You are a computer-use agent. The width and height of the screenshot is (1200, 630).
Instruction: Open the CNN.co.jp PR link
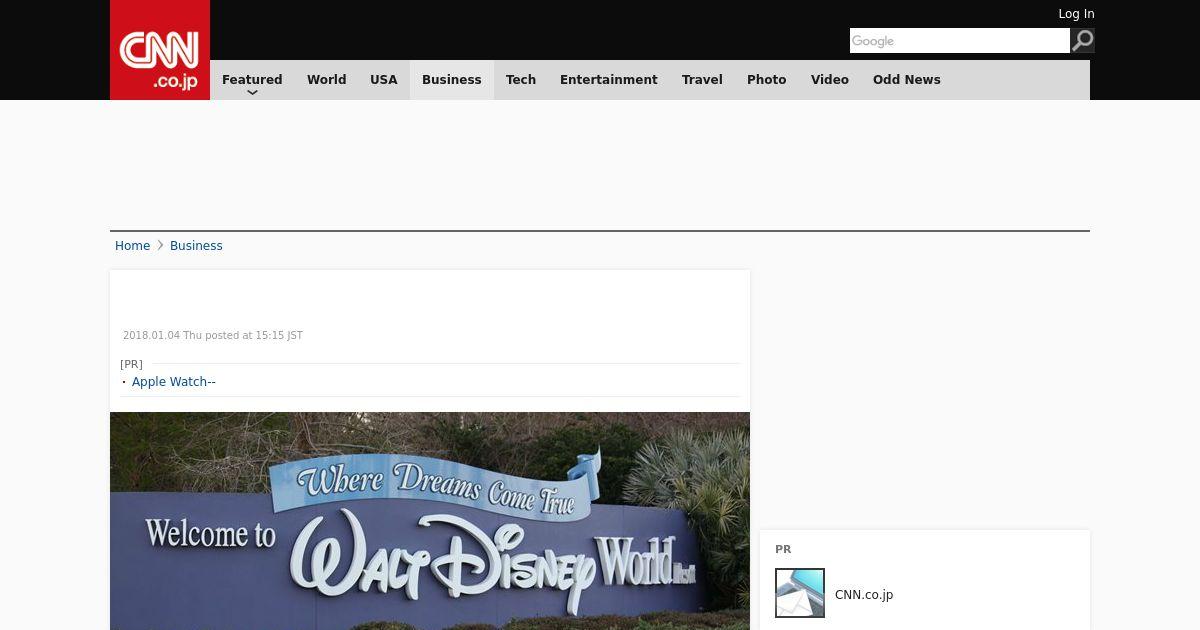point(864,595)
